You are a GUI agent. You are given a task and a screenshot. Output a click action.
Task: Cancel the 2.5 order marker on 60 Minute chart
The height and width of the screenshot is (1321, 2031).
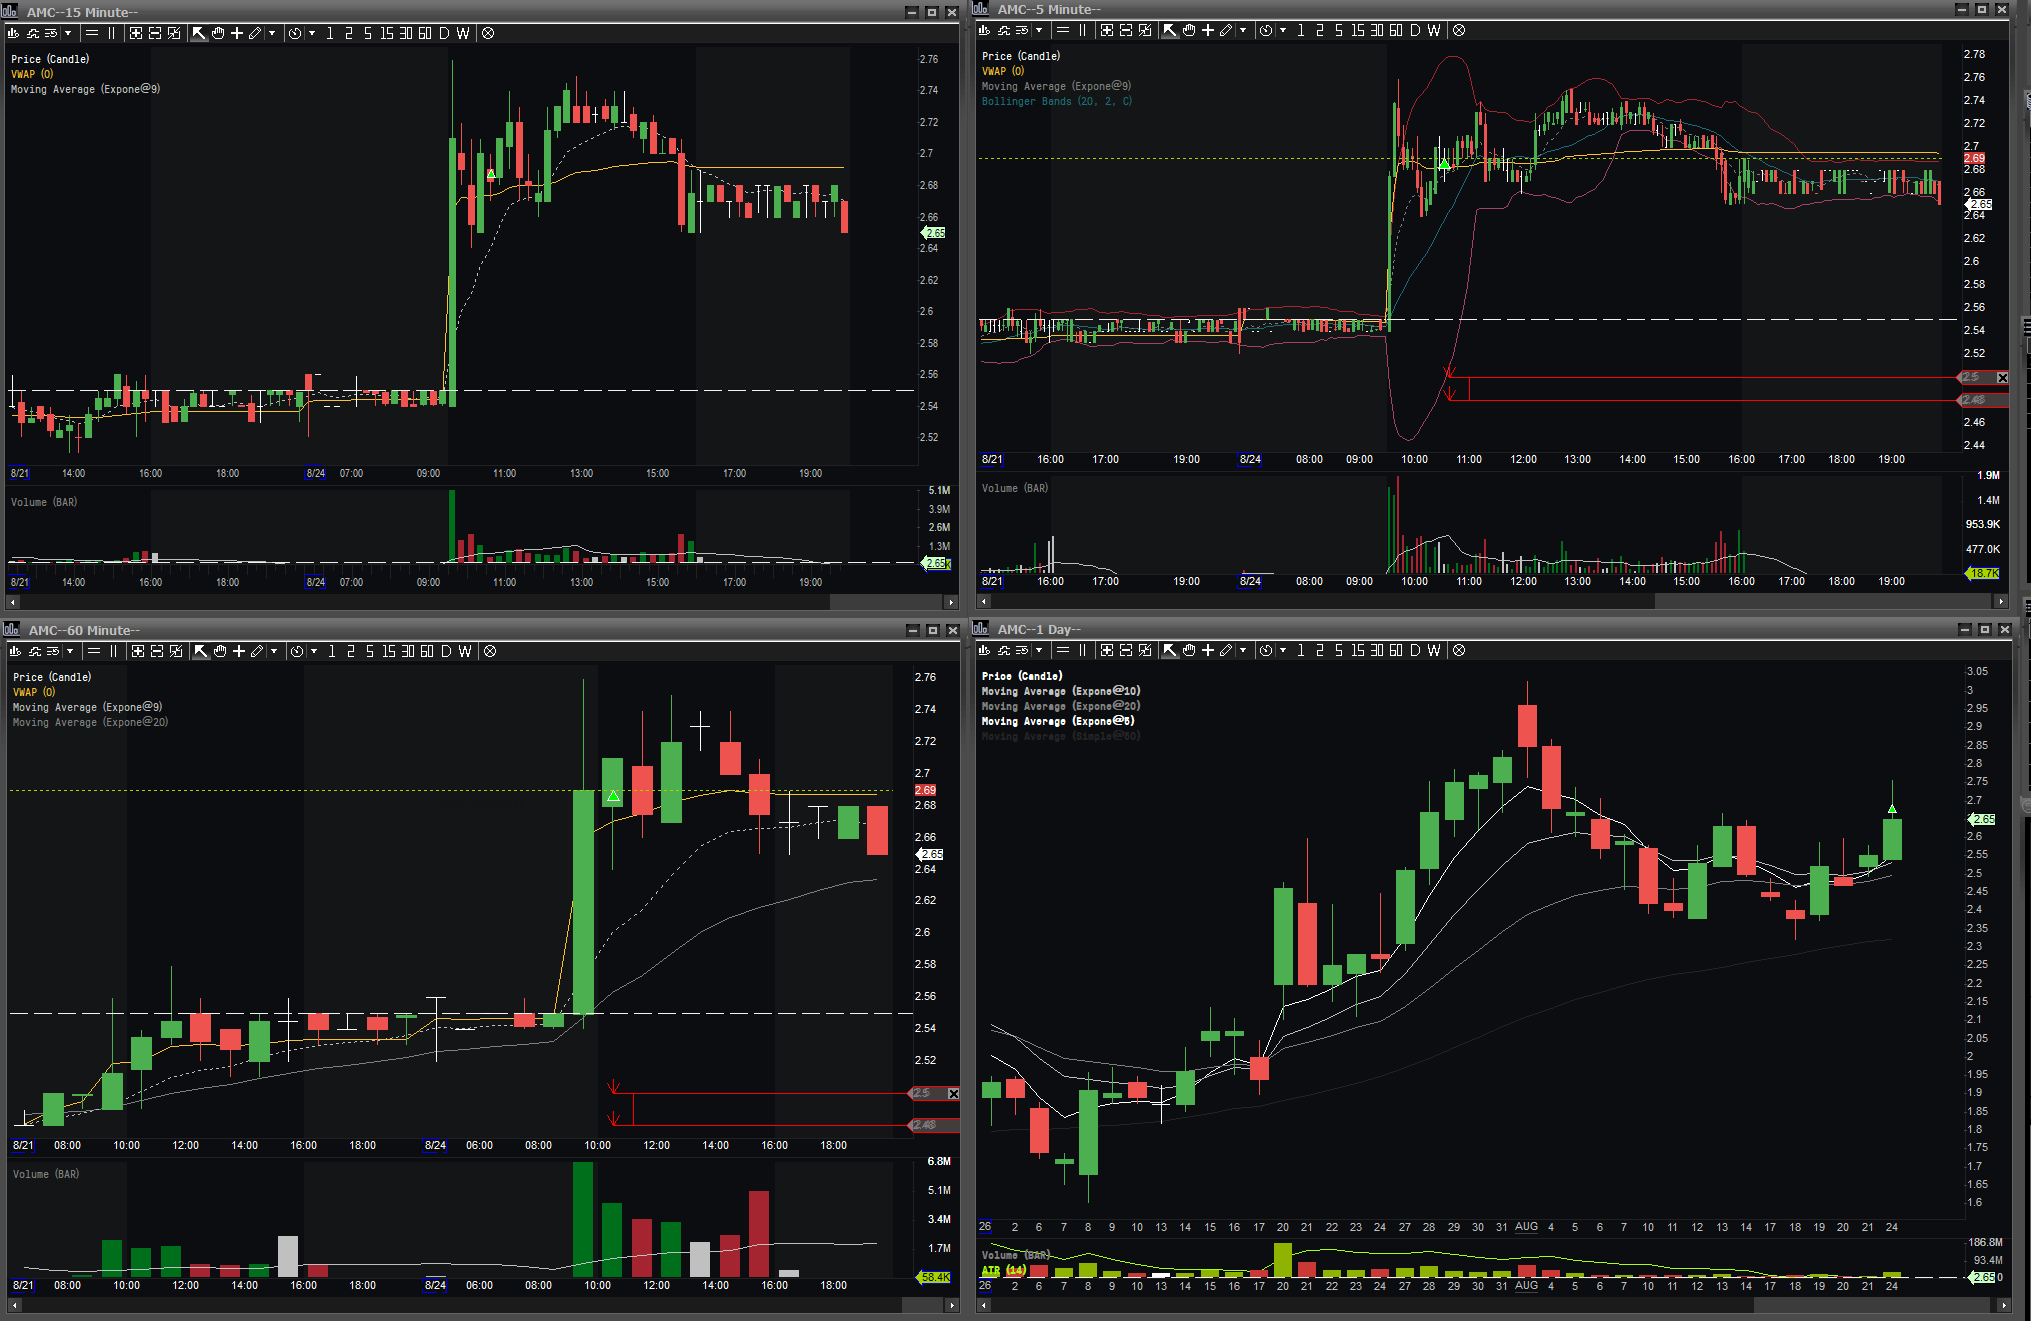coord(953,1093)
